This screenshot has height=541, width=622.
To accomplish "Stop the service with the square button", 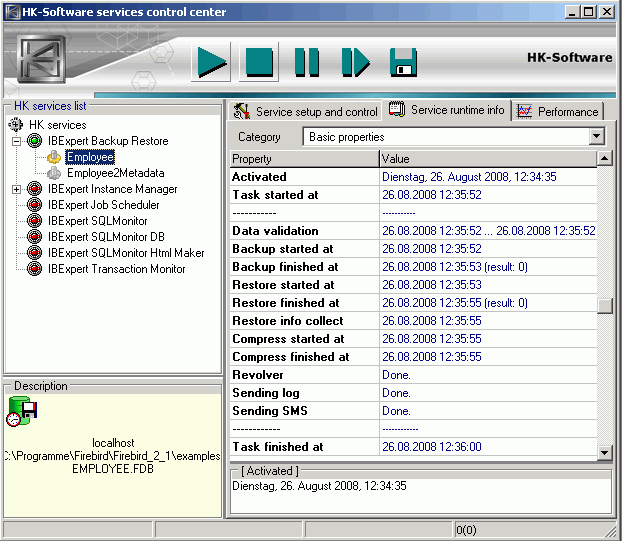I will [259, 62].
